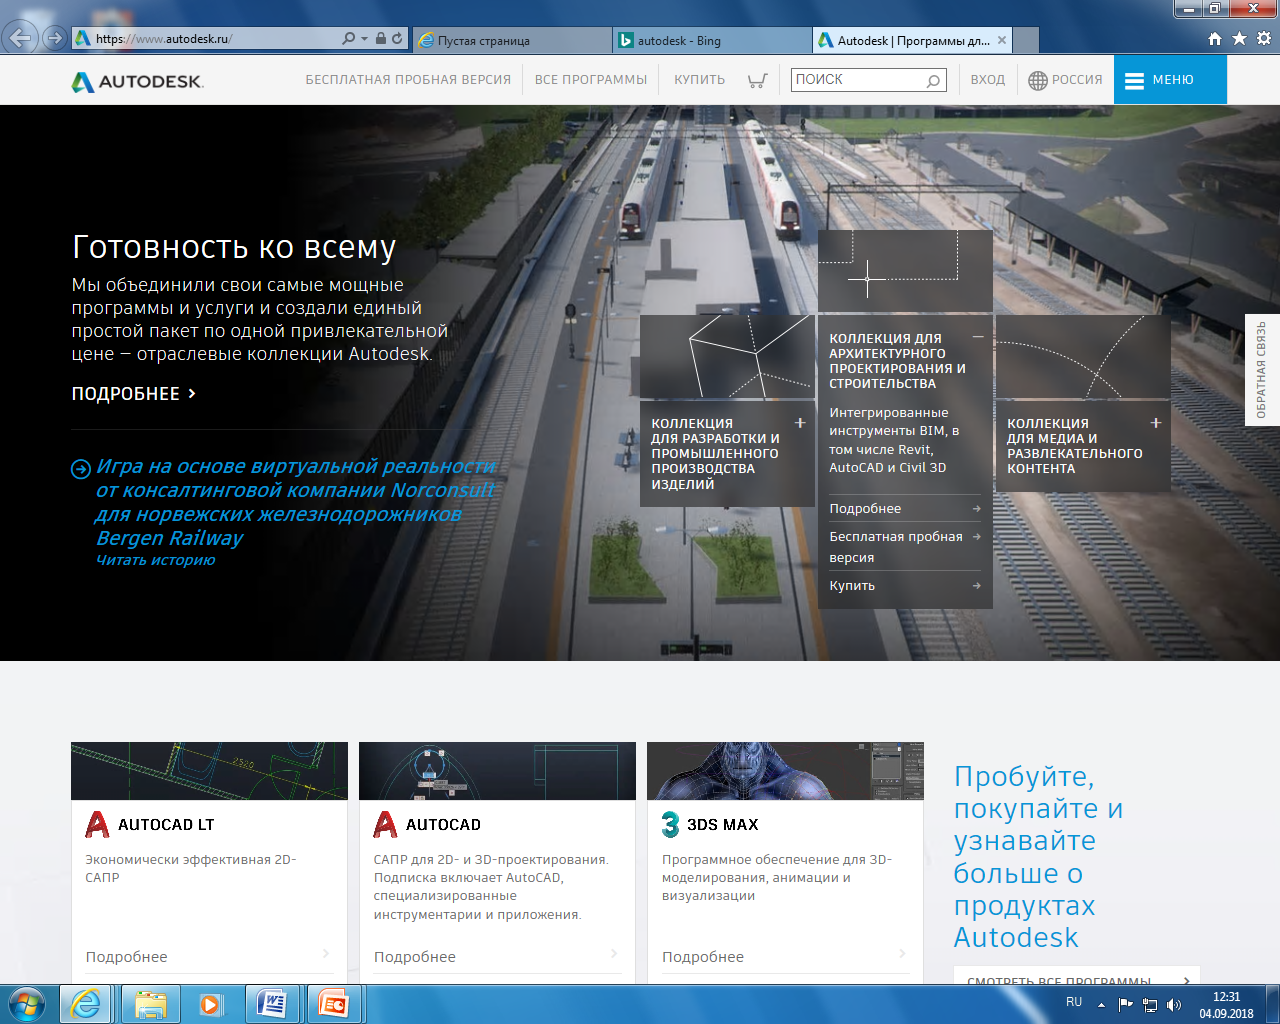
Task: Click the ПОДРОБНЕЕ link under the headline
Action: (133, 394)
